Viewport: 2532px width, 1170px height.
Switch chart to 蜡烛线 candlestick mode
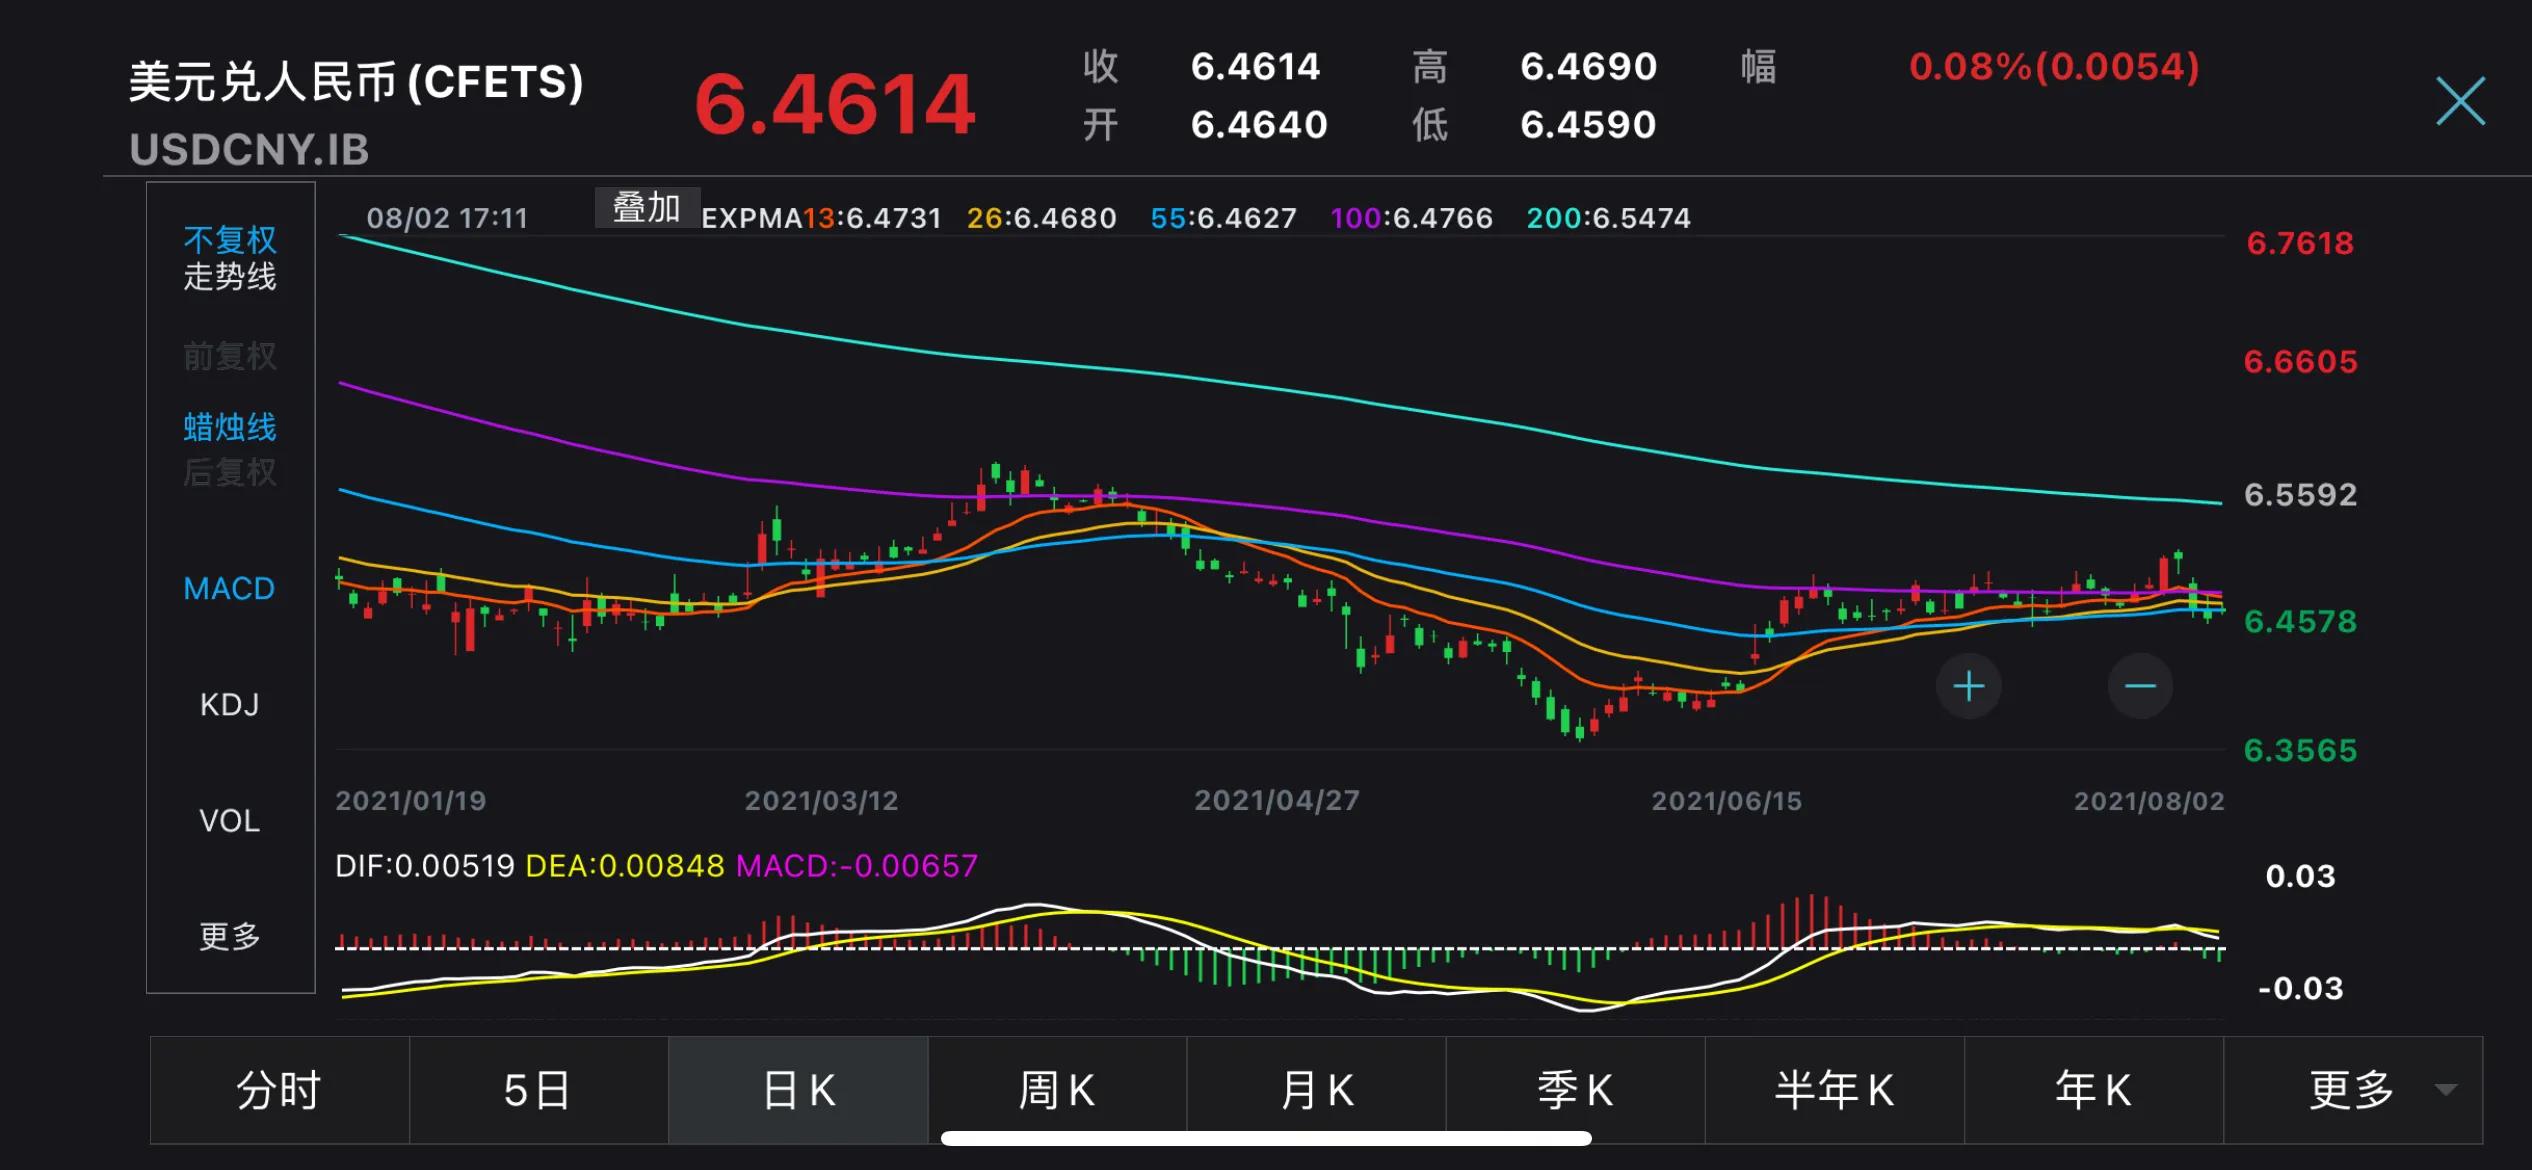click(x=229, y=426)
